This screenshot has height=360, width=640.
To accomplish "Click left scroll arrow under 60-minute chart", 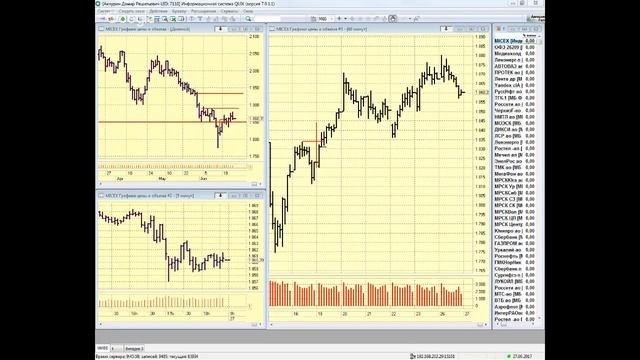I will pos(271,324).
